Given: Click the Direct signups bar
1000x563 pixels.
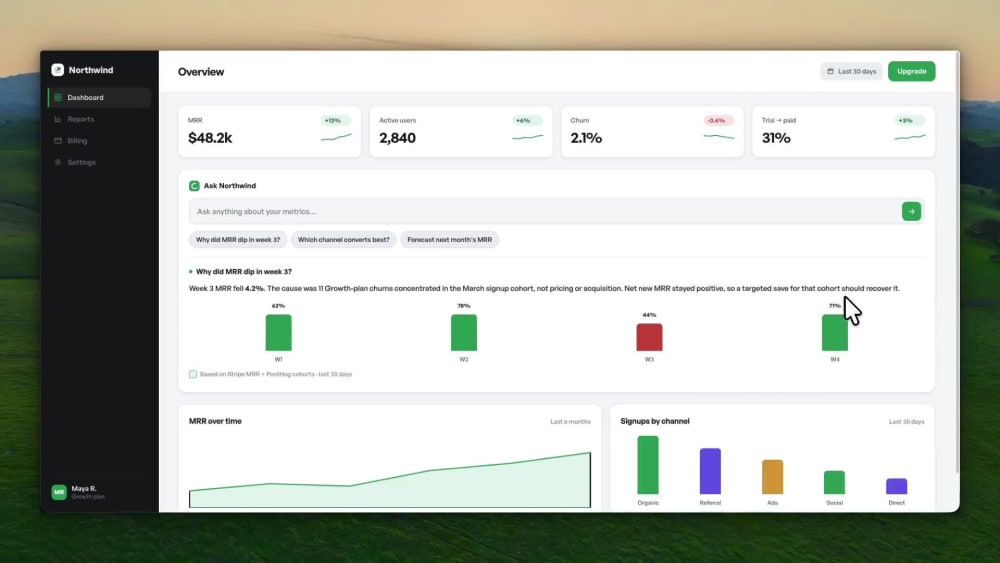Looking at the screenshot, I should tap(897, 486).
